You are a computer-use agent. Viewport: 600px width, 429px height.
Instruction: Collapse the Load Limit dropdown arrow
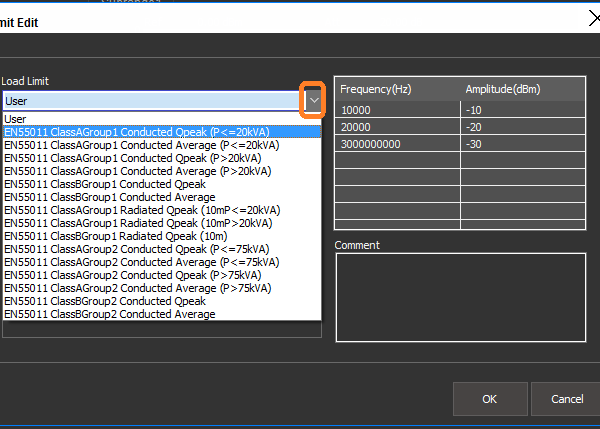(314, 101)
